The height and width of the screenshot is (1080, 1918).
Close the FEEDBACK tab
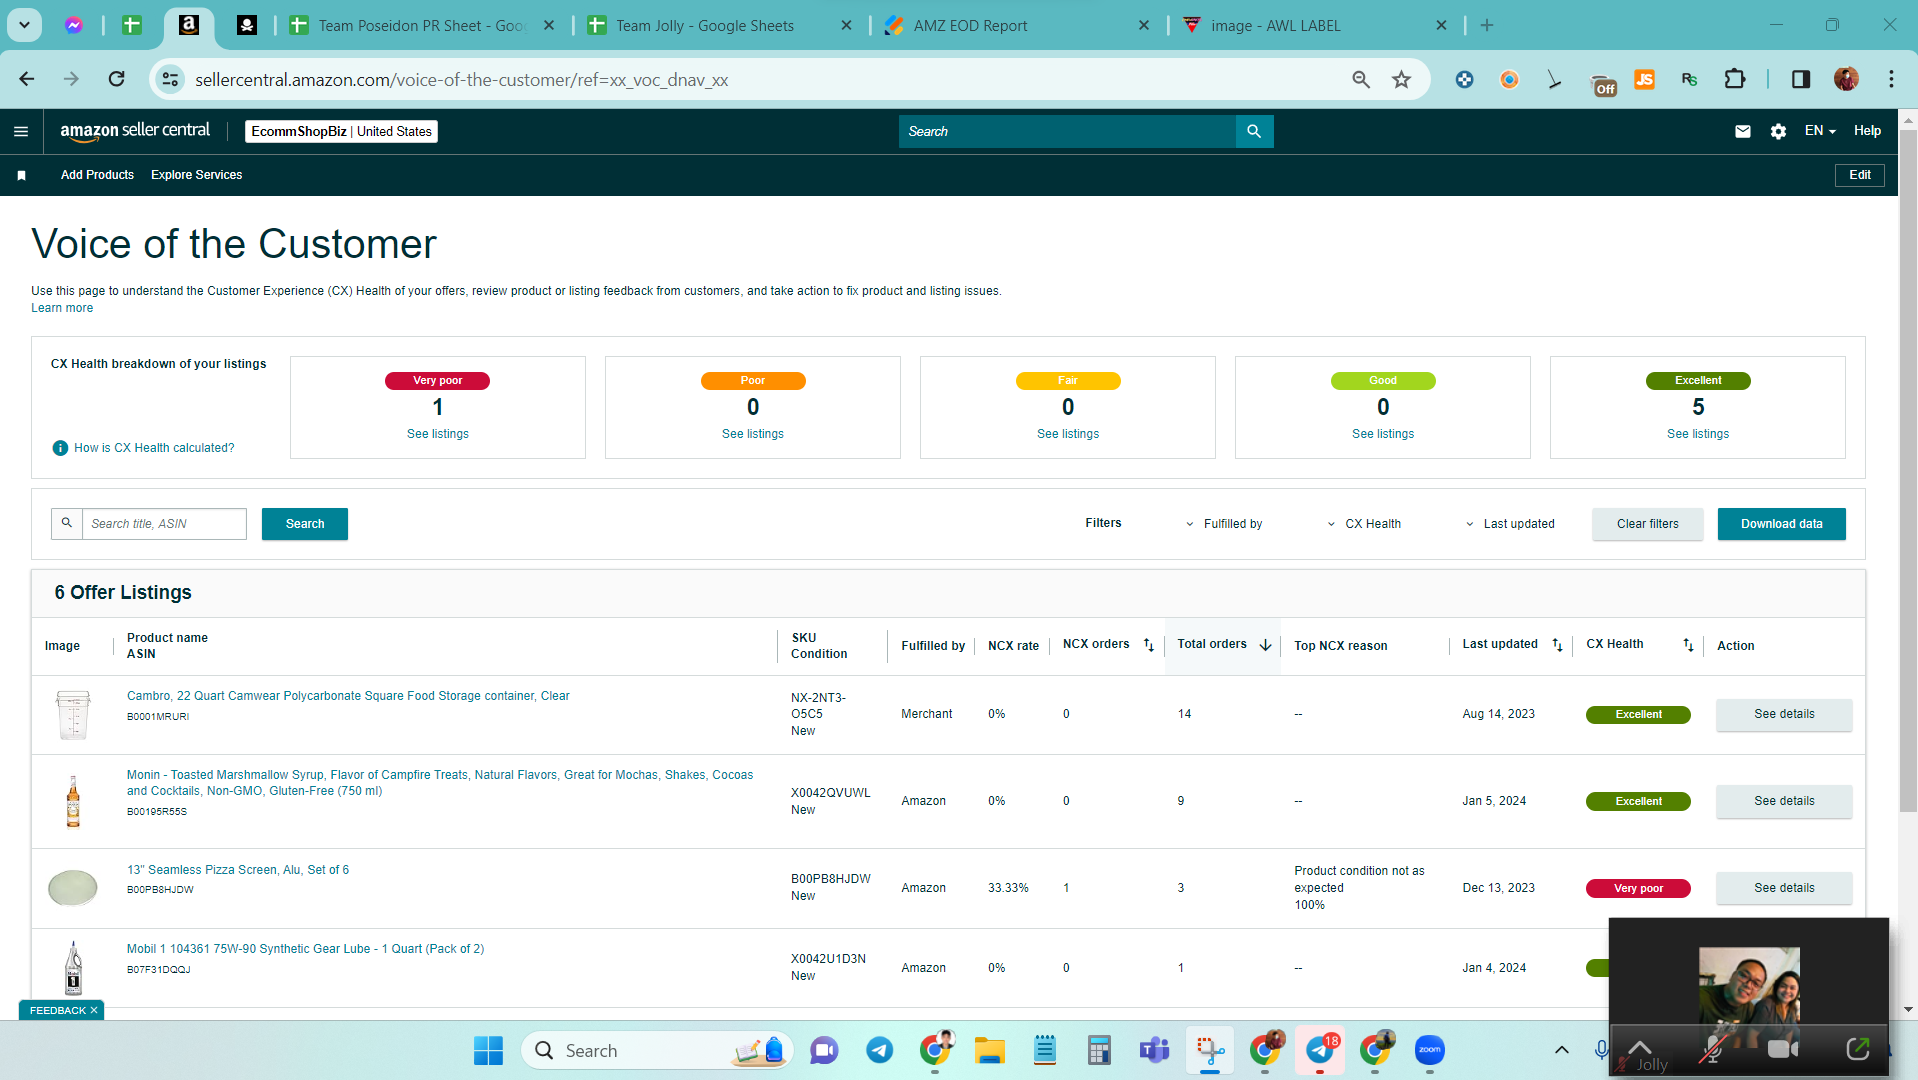(x=94, y=1011)
